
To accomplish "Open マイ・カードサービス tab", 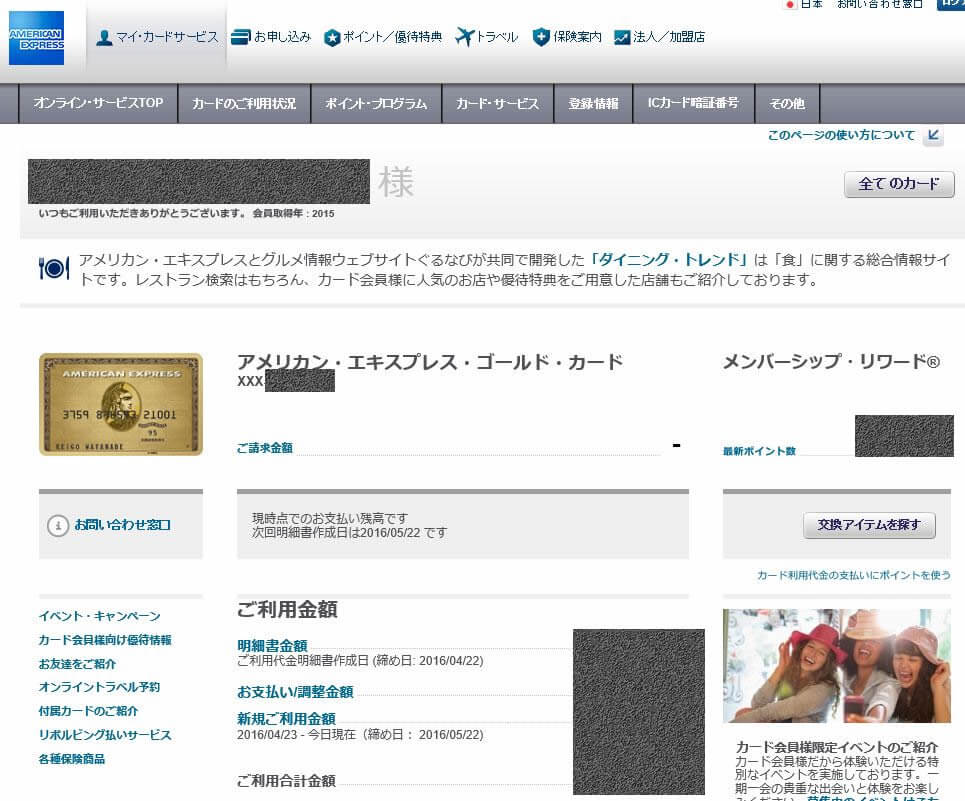I will tap(157, 38).
